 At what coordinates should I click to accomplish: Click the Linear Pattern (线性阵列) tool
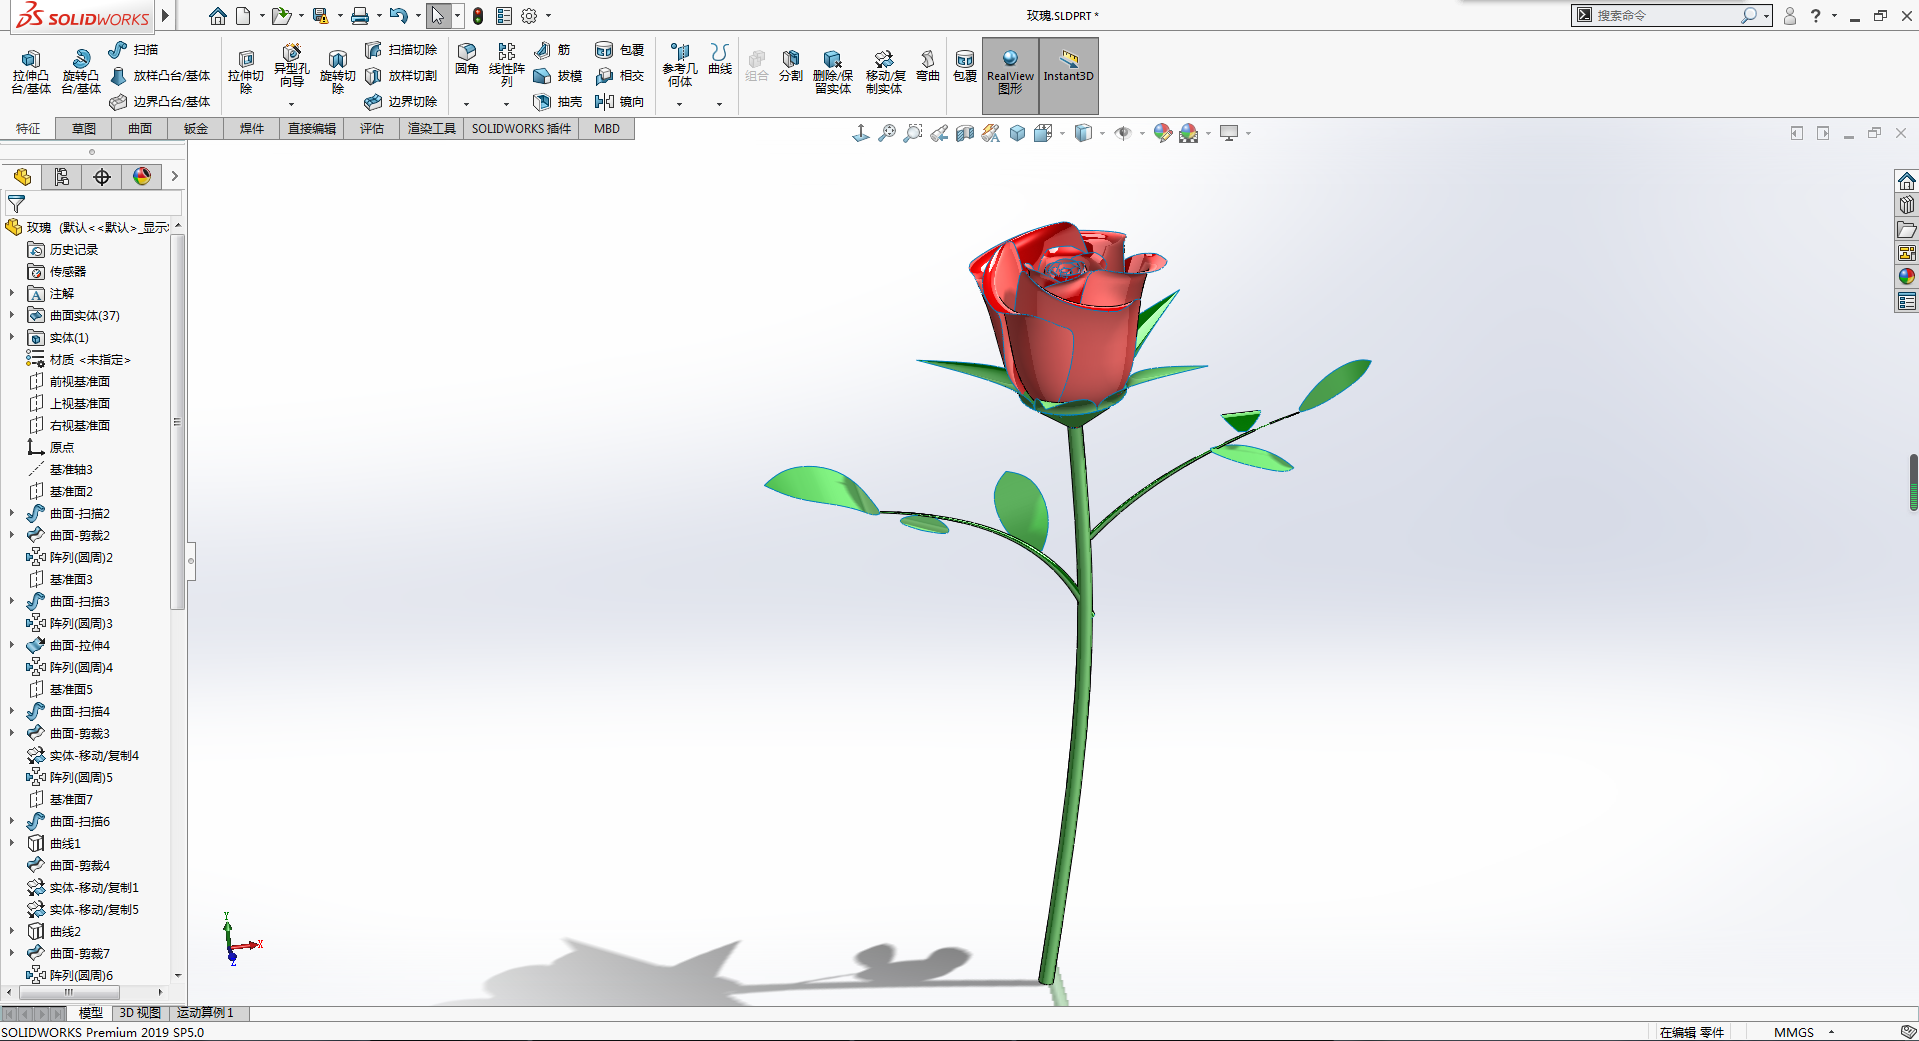(507, 65)
